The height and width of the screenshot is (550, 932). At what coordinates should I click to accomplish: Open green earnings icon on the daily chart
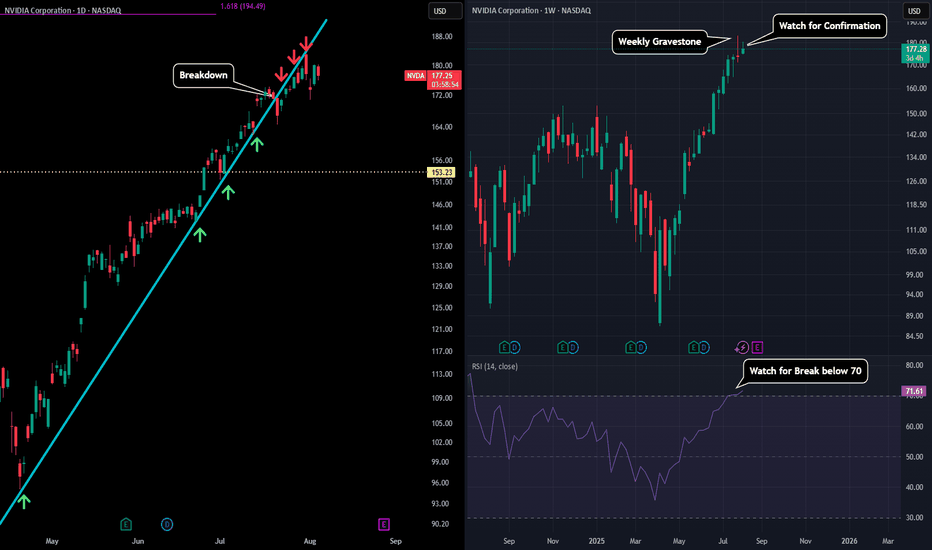[x=125, y=524]
